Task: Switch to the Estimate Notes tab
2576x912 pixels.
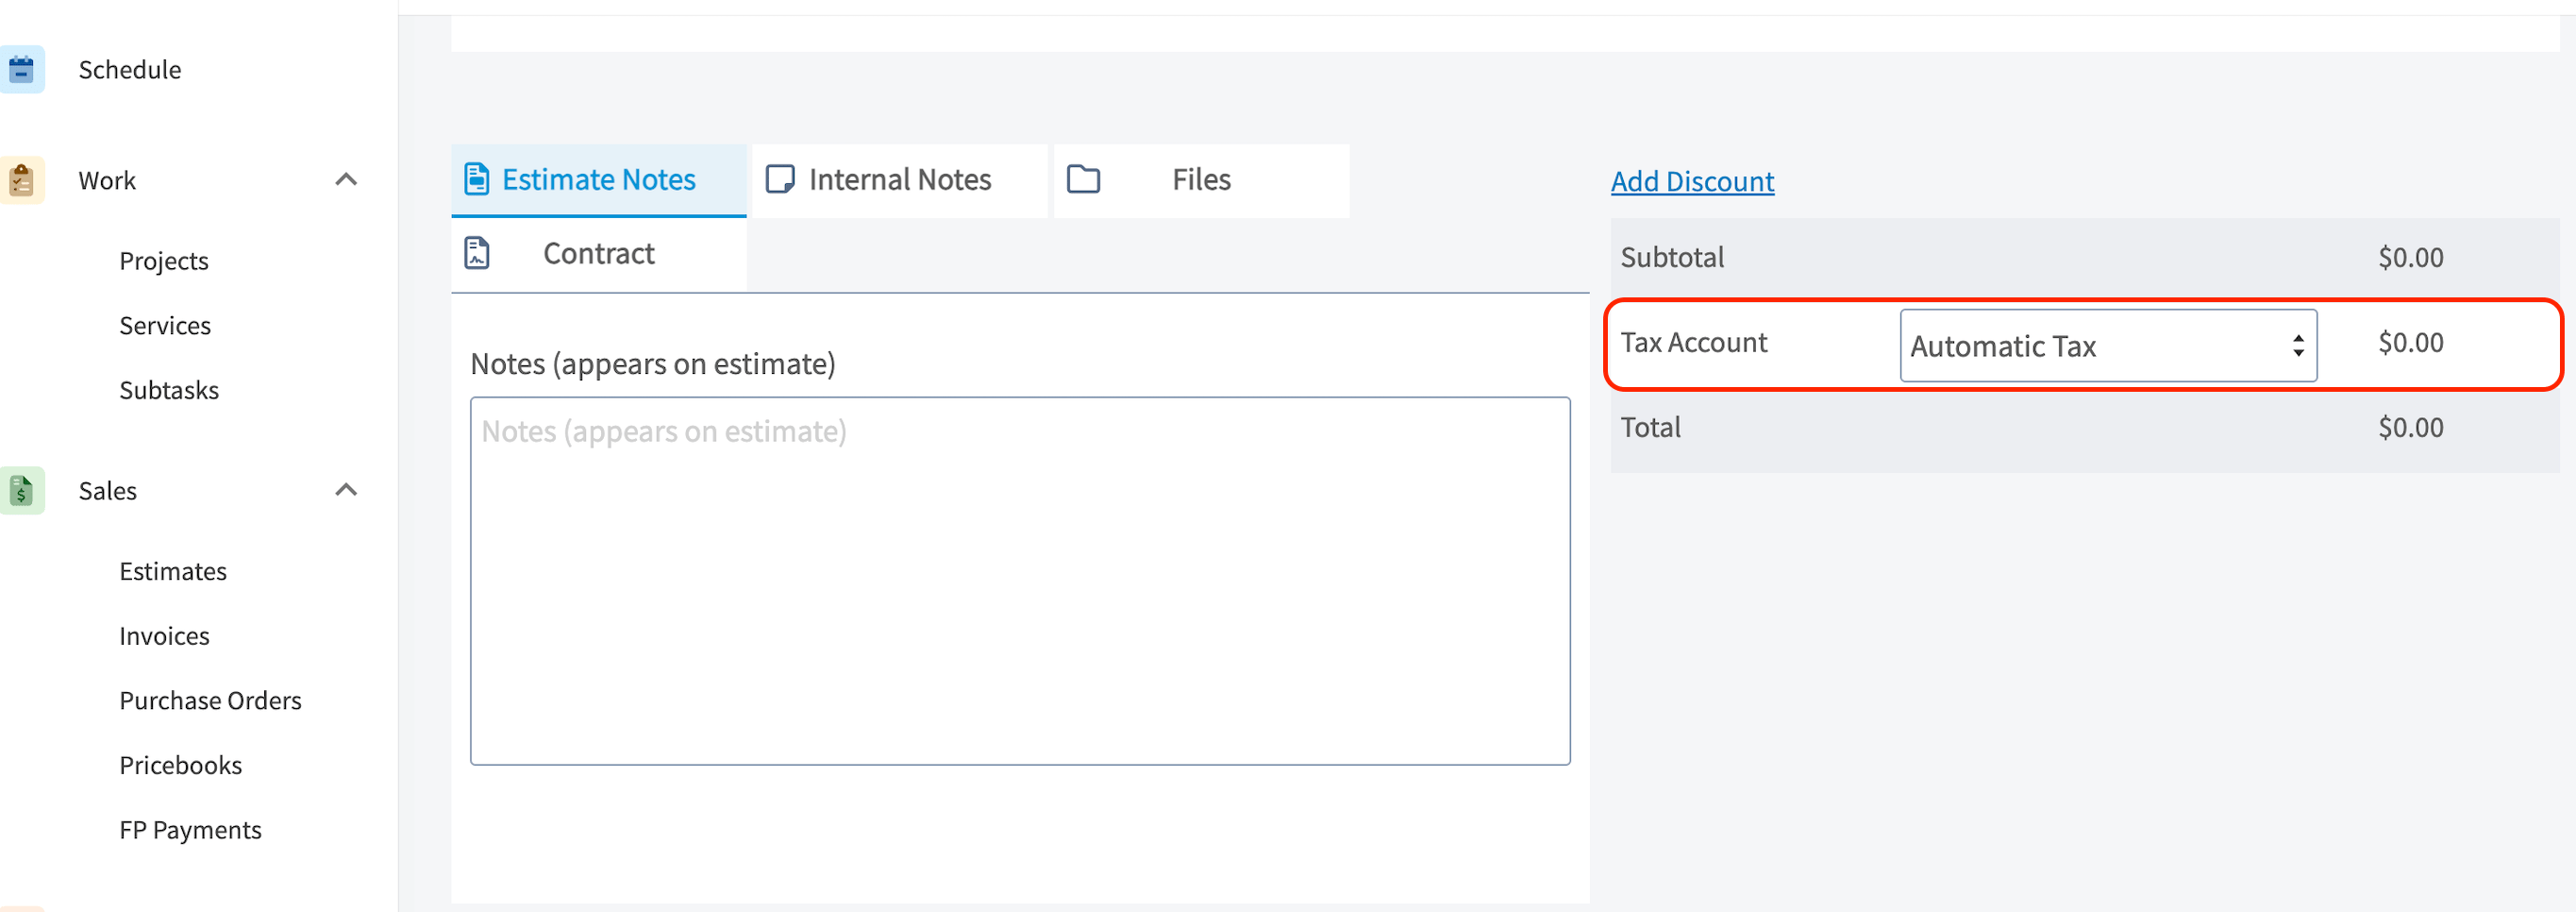Action: click(x=599, y=181)
